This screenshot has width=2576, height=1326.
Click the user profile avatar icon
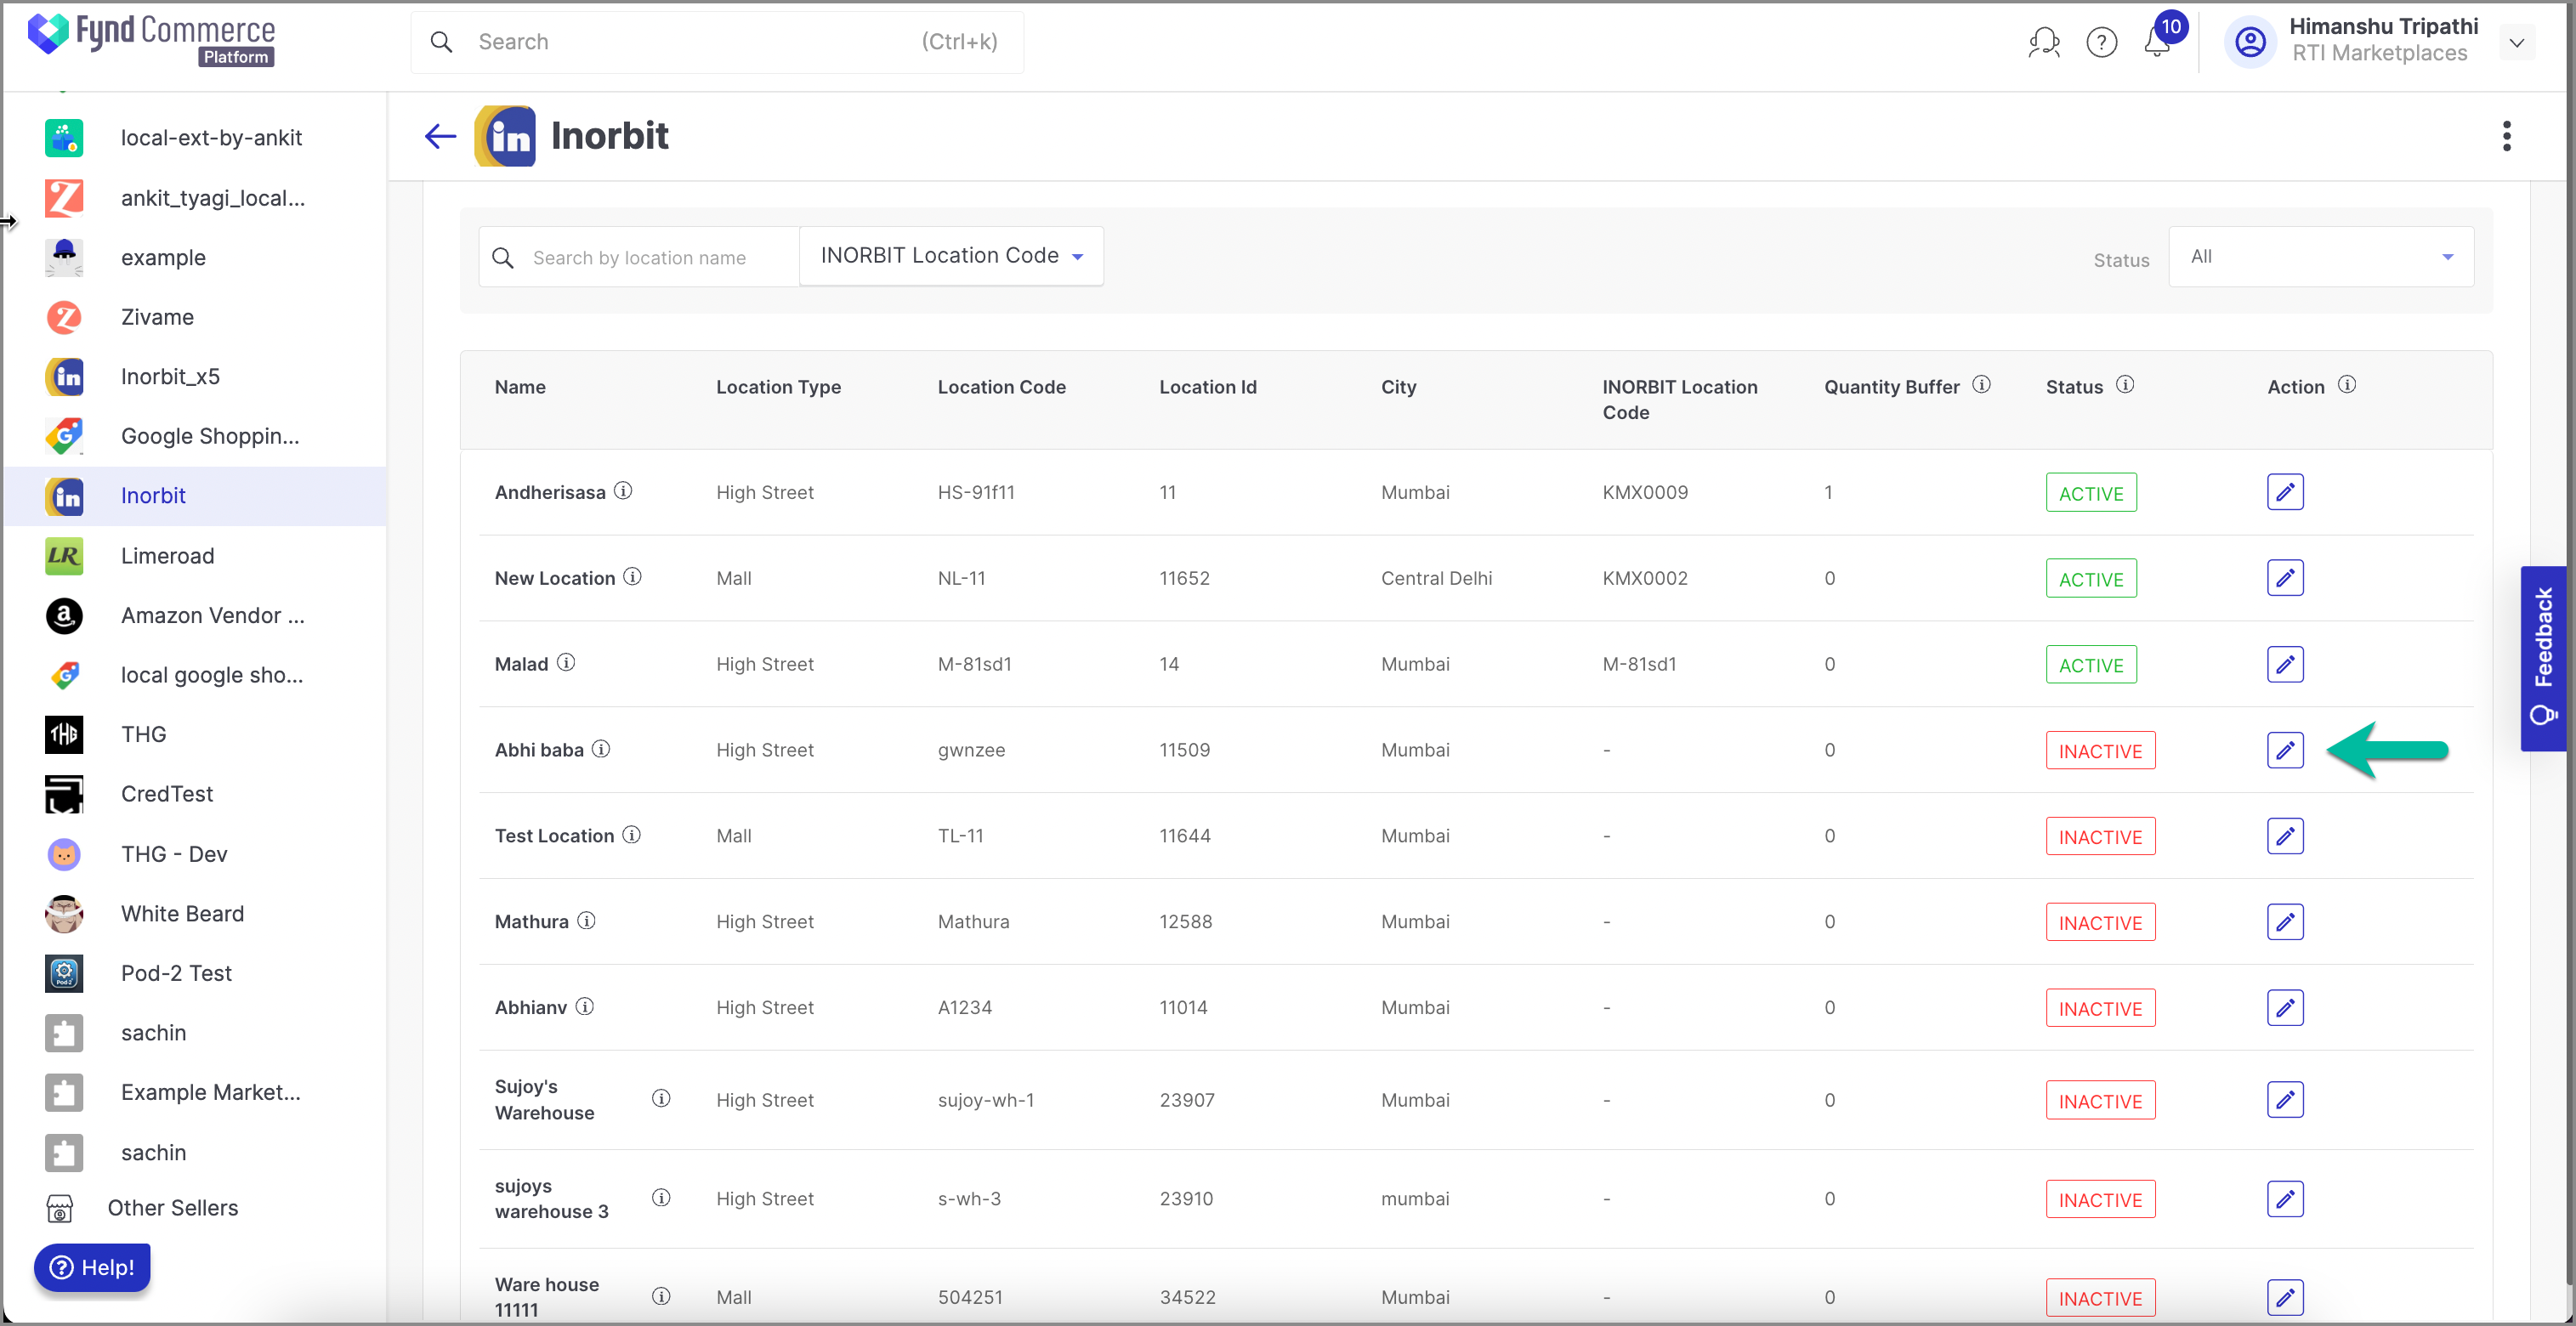[2250, 42]
